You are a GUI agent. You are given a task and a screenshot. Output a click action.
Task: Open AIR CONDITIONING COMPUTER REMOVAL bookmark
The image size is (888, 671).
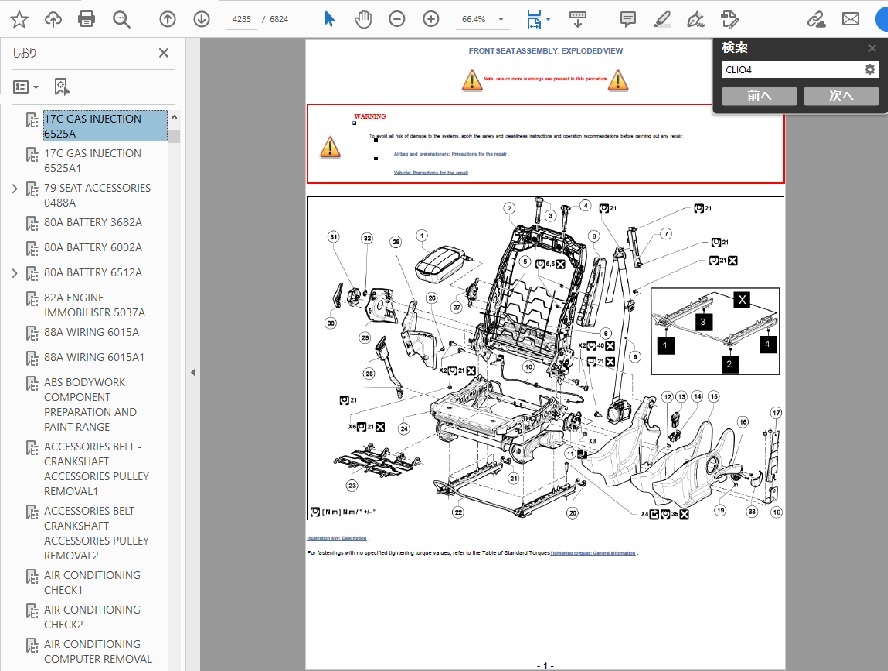(x=98, y=651)
